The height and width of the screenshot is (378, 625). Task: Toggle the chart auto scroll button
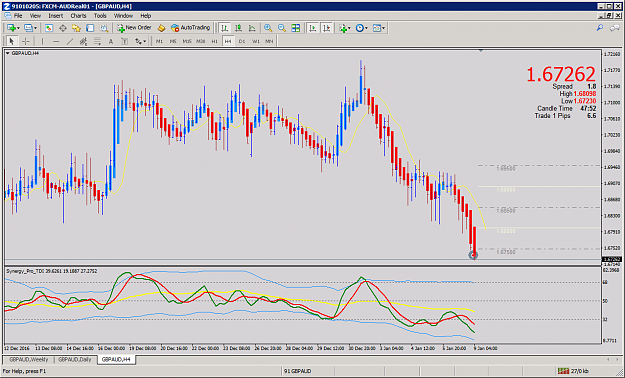(x=313, y=28)
